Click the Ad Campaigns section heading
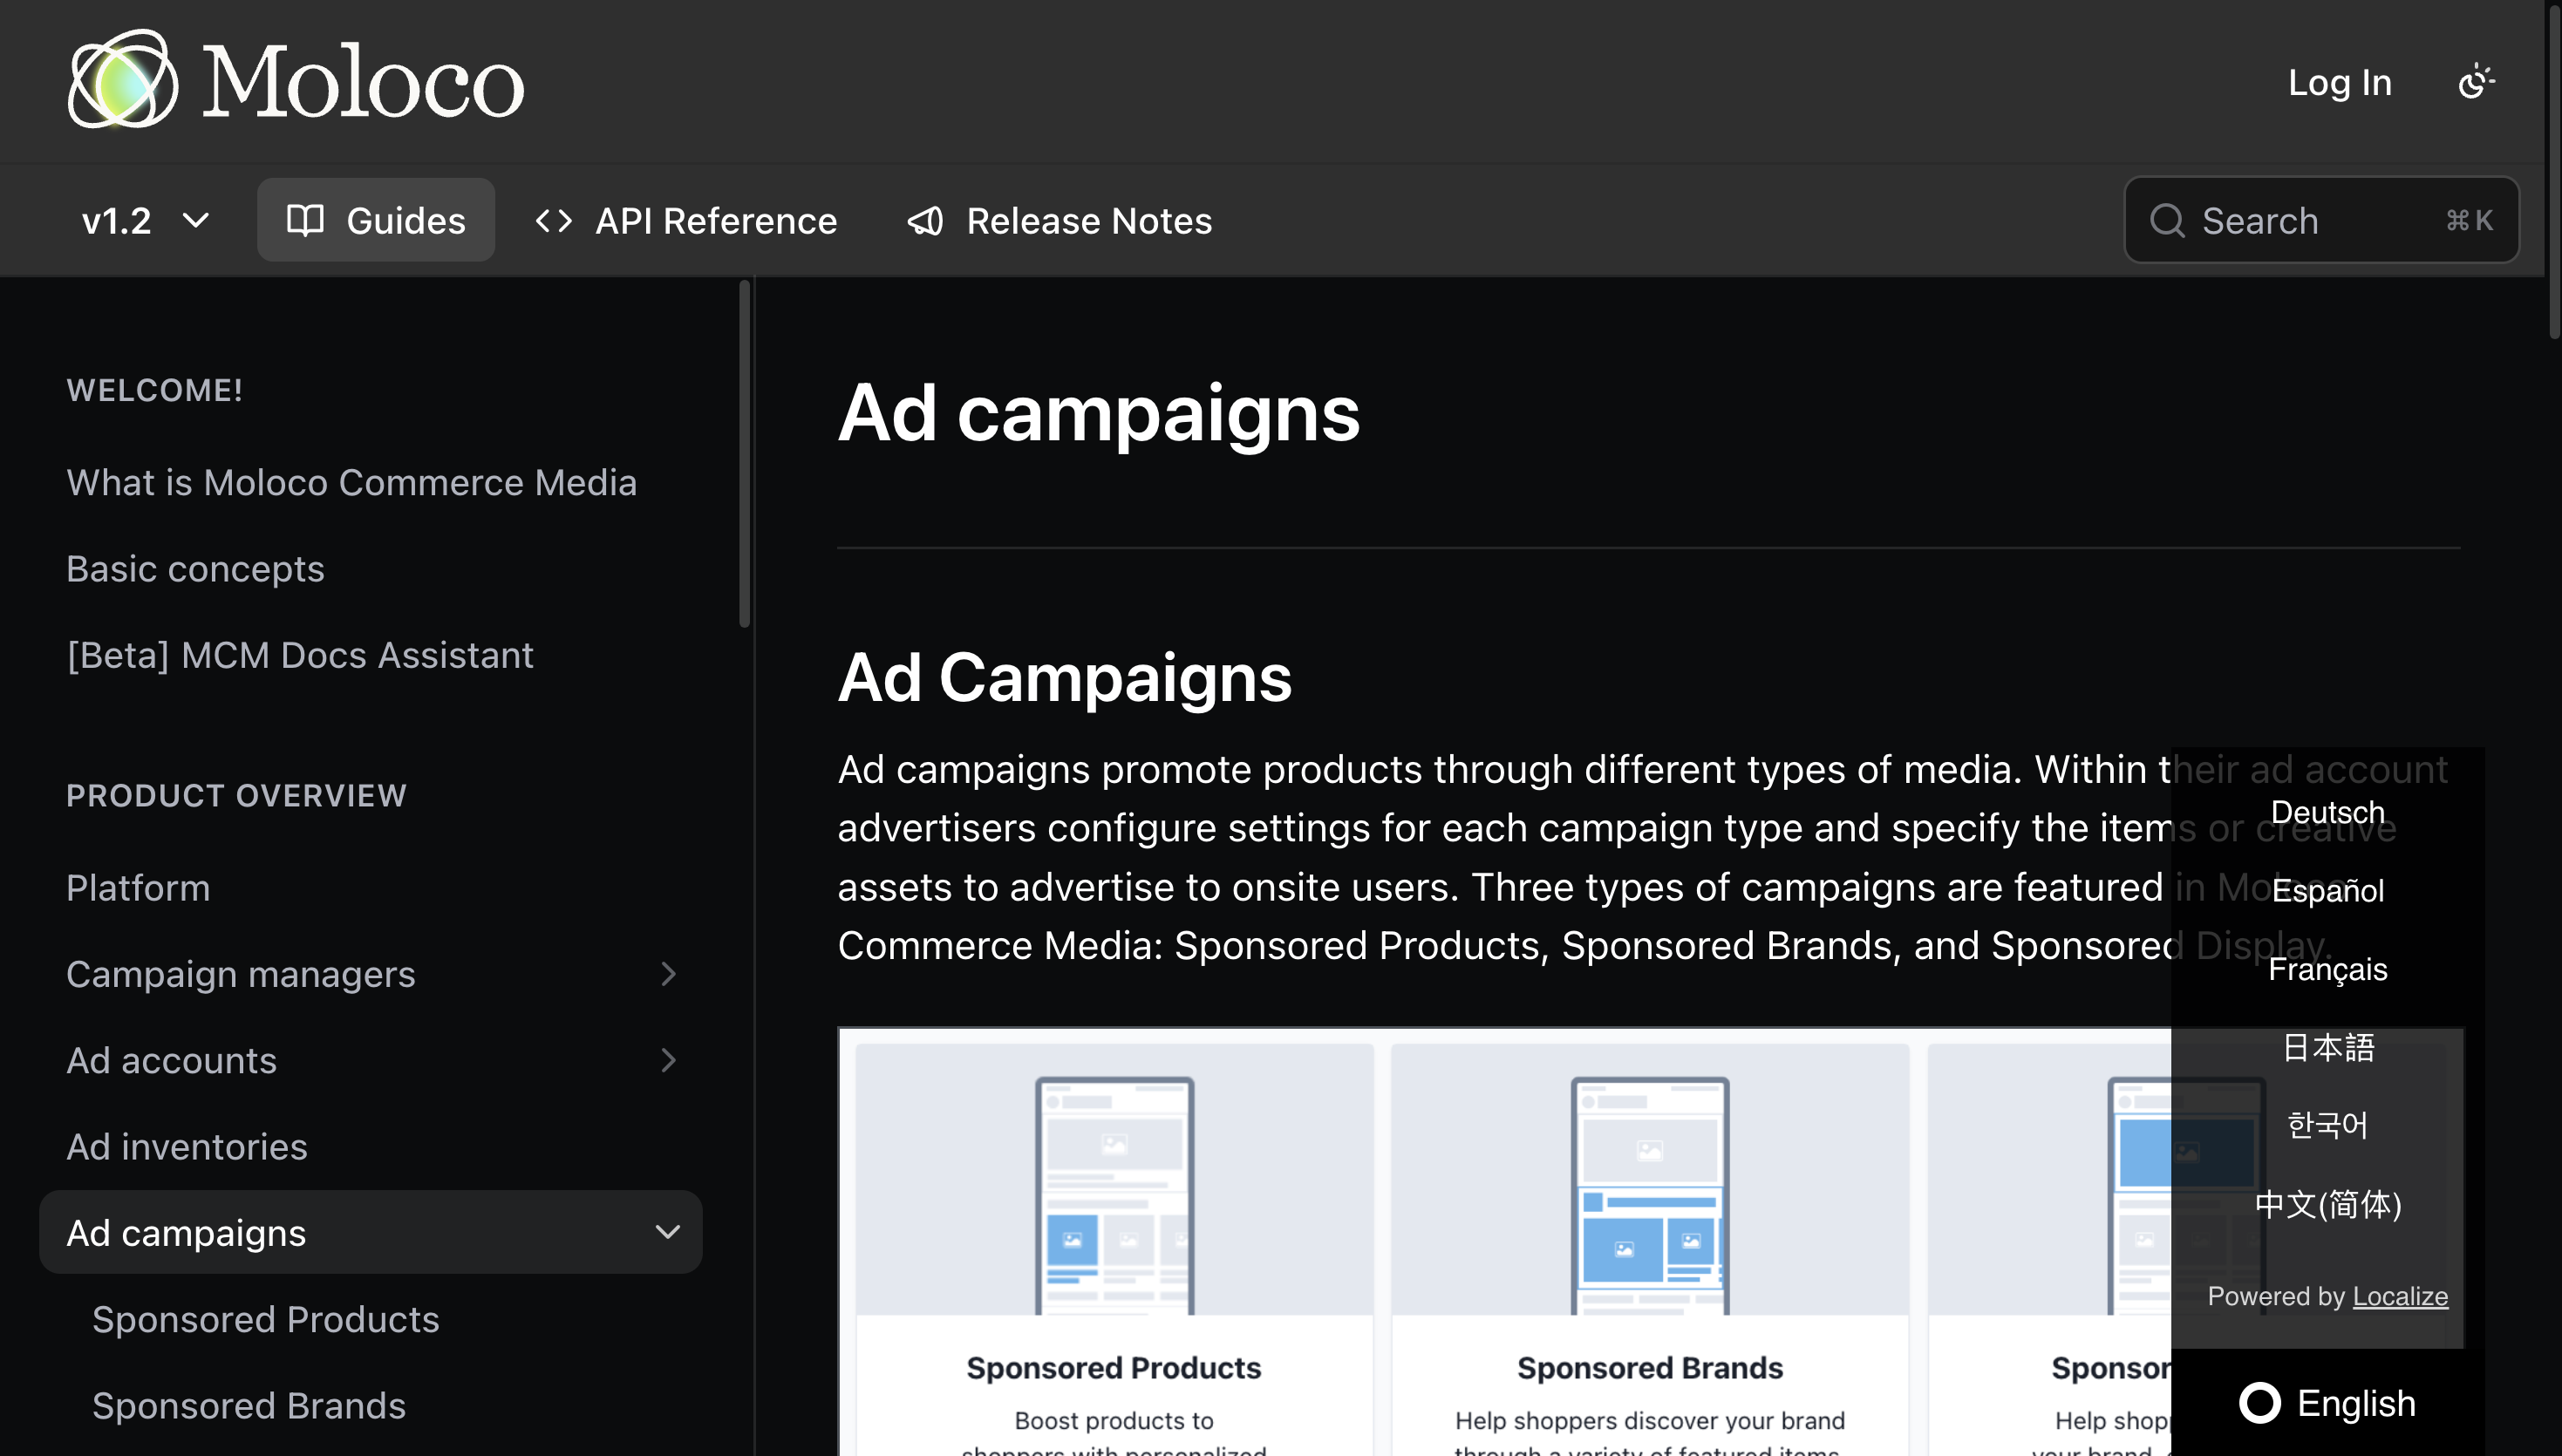The height and width of the screenshot is (1456, 2562). [x=1064, y=678]
